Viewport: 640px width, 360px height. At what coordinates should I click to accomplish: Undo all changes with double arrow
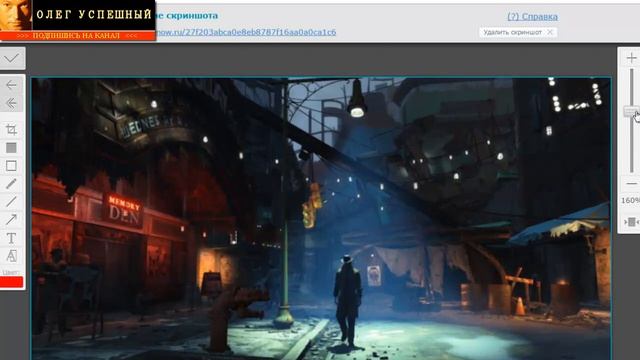[x=11, y=103]
